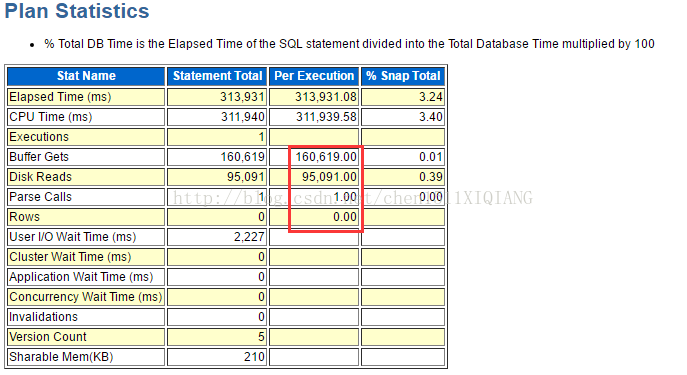Click the Statement Total column header
The height and width of the screenshot is (375, 687).
pos(217,76)
